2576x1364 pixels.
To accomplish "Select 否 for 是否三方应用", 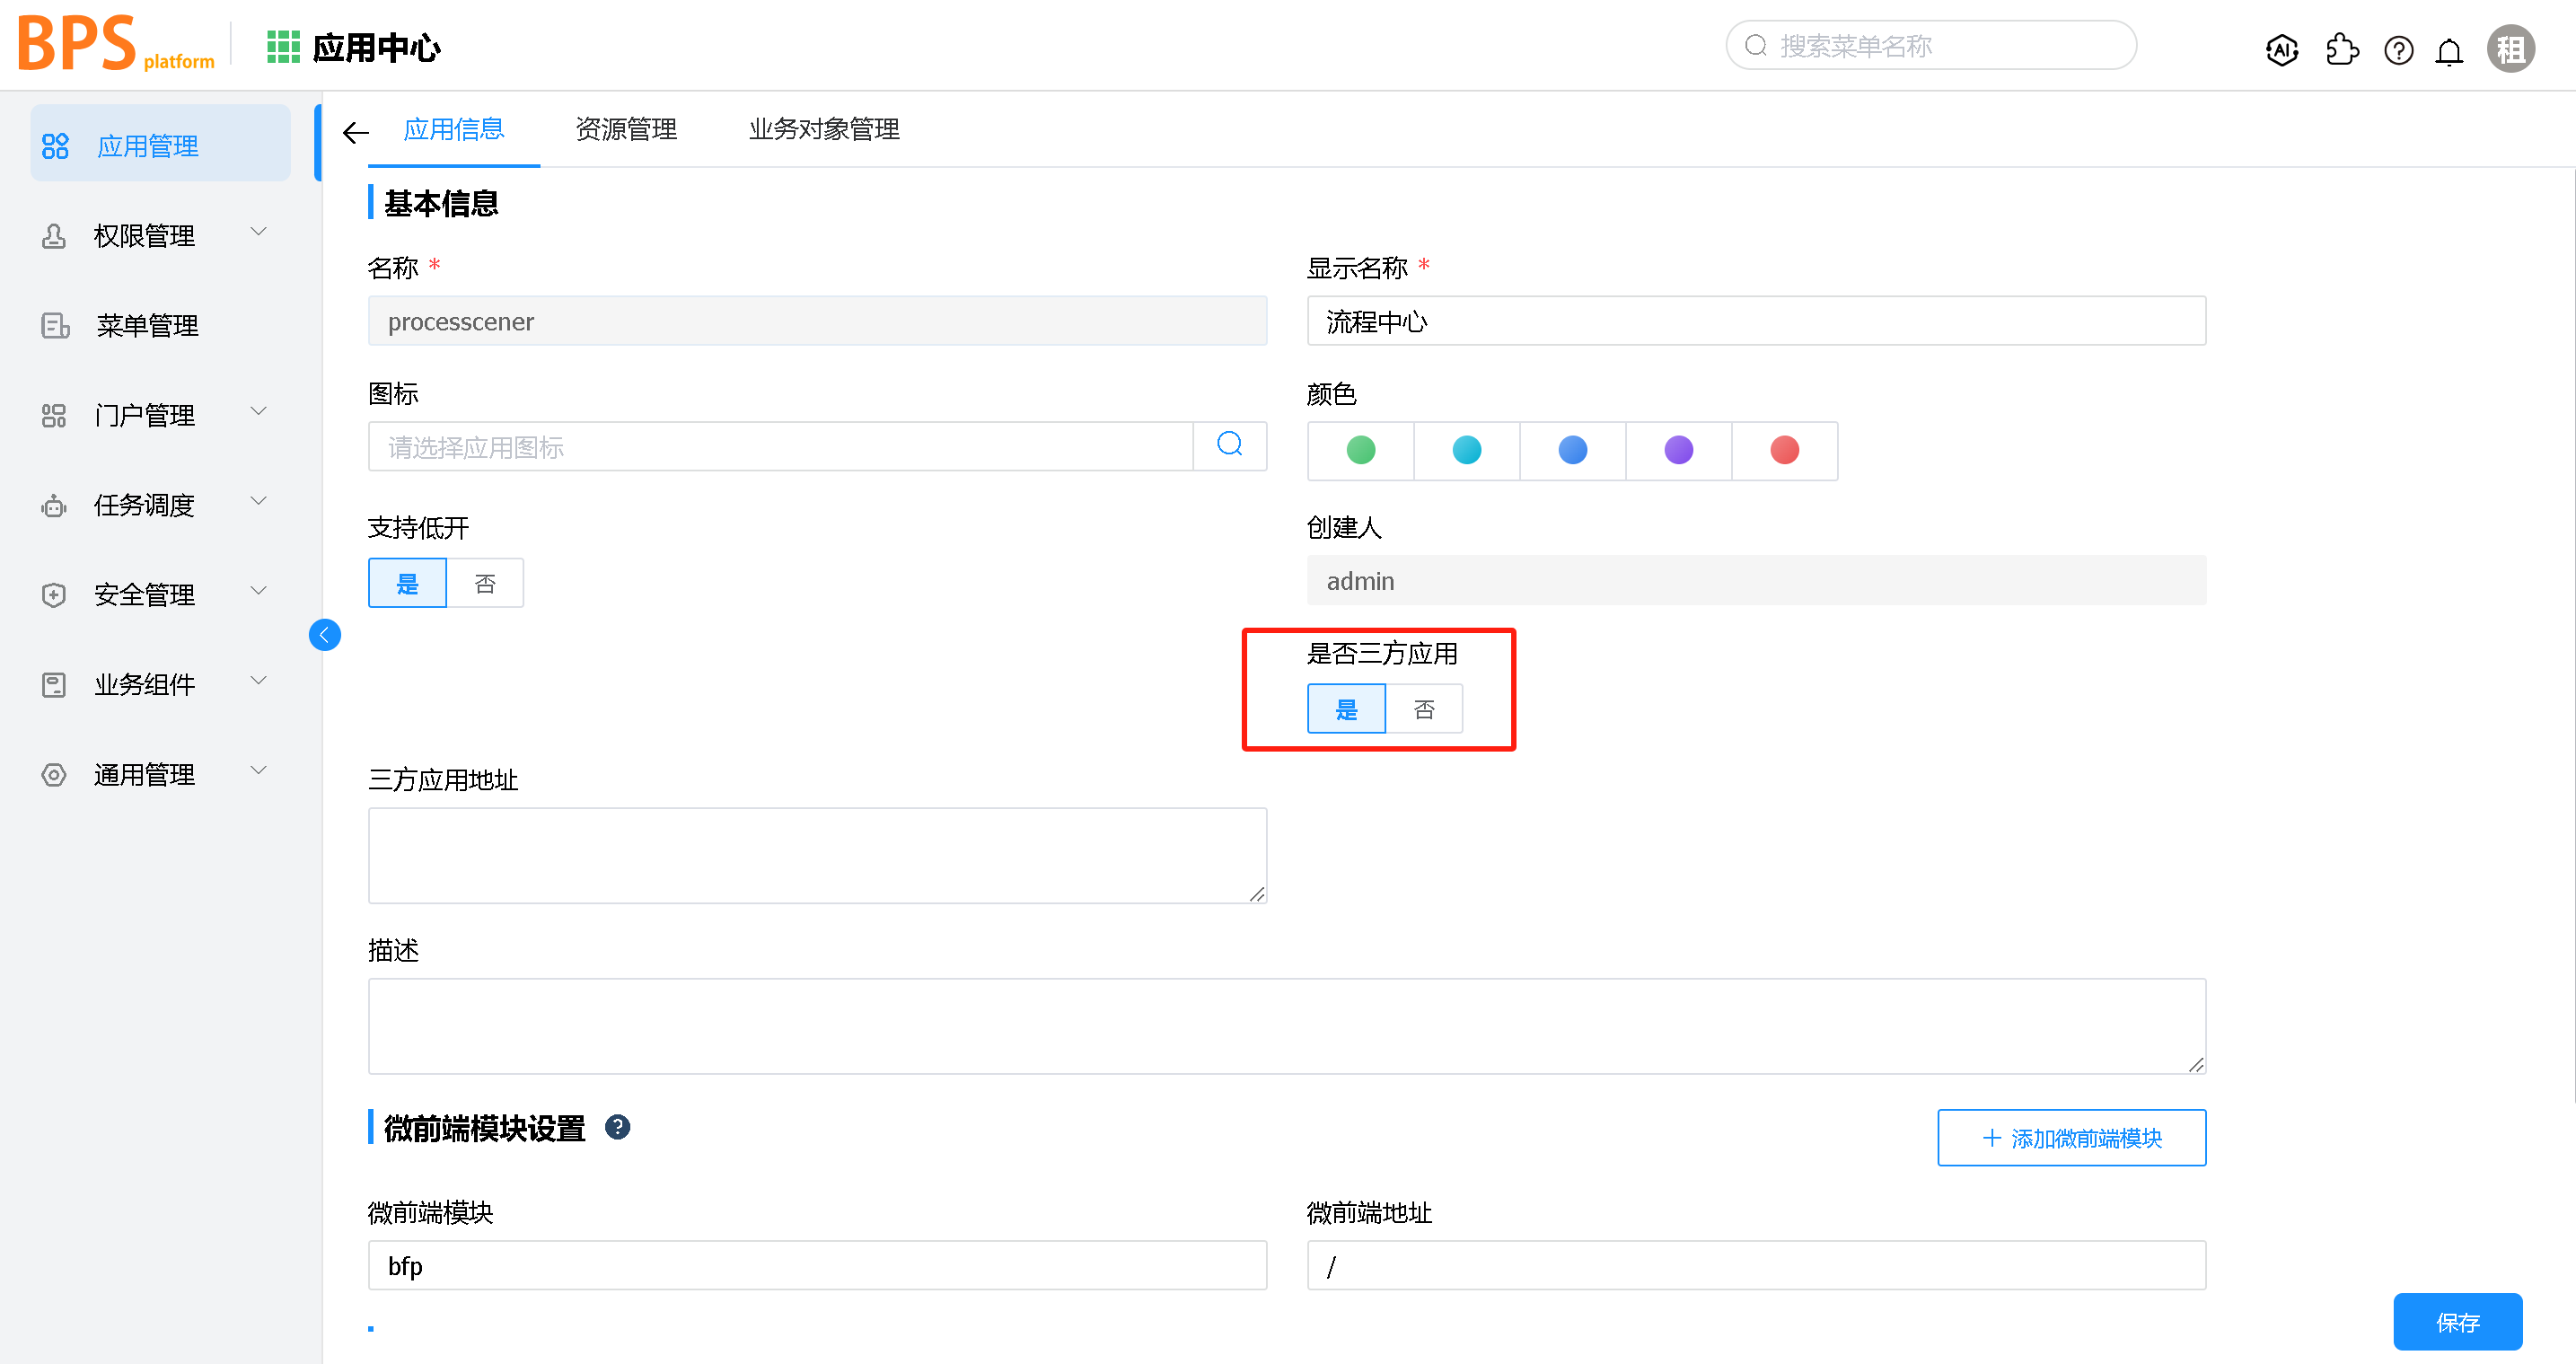I will [x=1424, y=710].
